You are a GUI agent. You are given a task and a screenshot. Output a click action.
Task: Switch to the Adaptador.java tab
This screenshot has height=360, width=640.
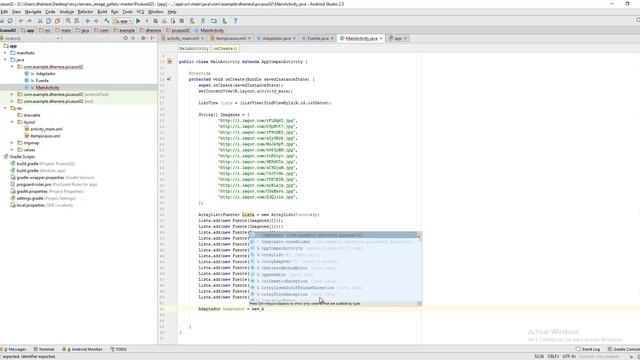pos(276,38)
